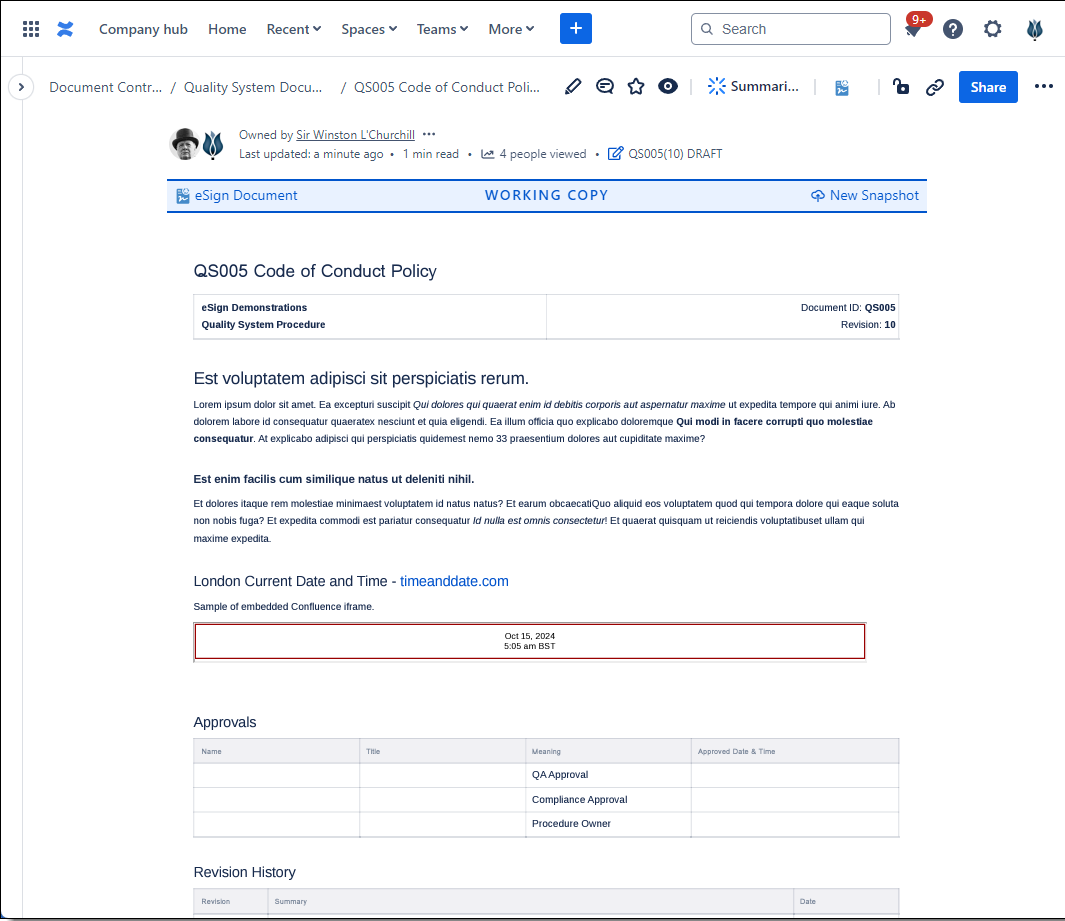The width and height of the screenshot is (1065, 921).
Task: Click the edit pencil icon
Action: 573,87
